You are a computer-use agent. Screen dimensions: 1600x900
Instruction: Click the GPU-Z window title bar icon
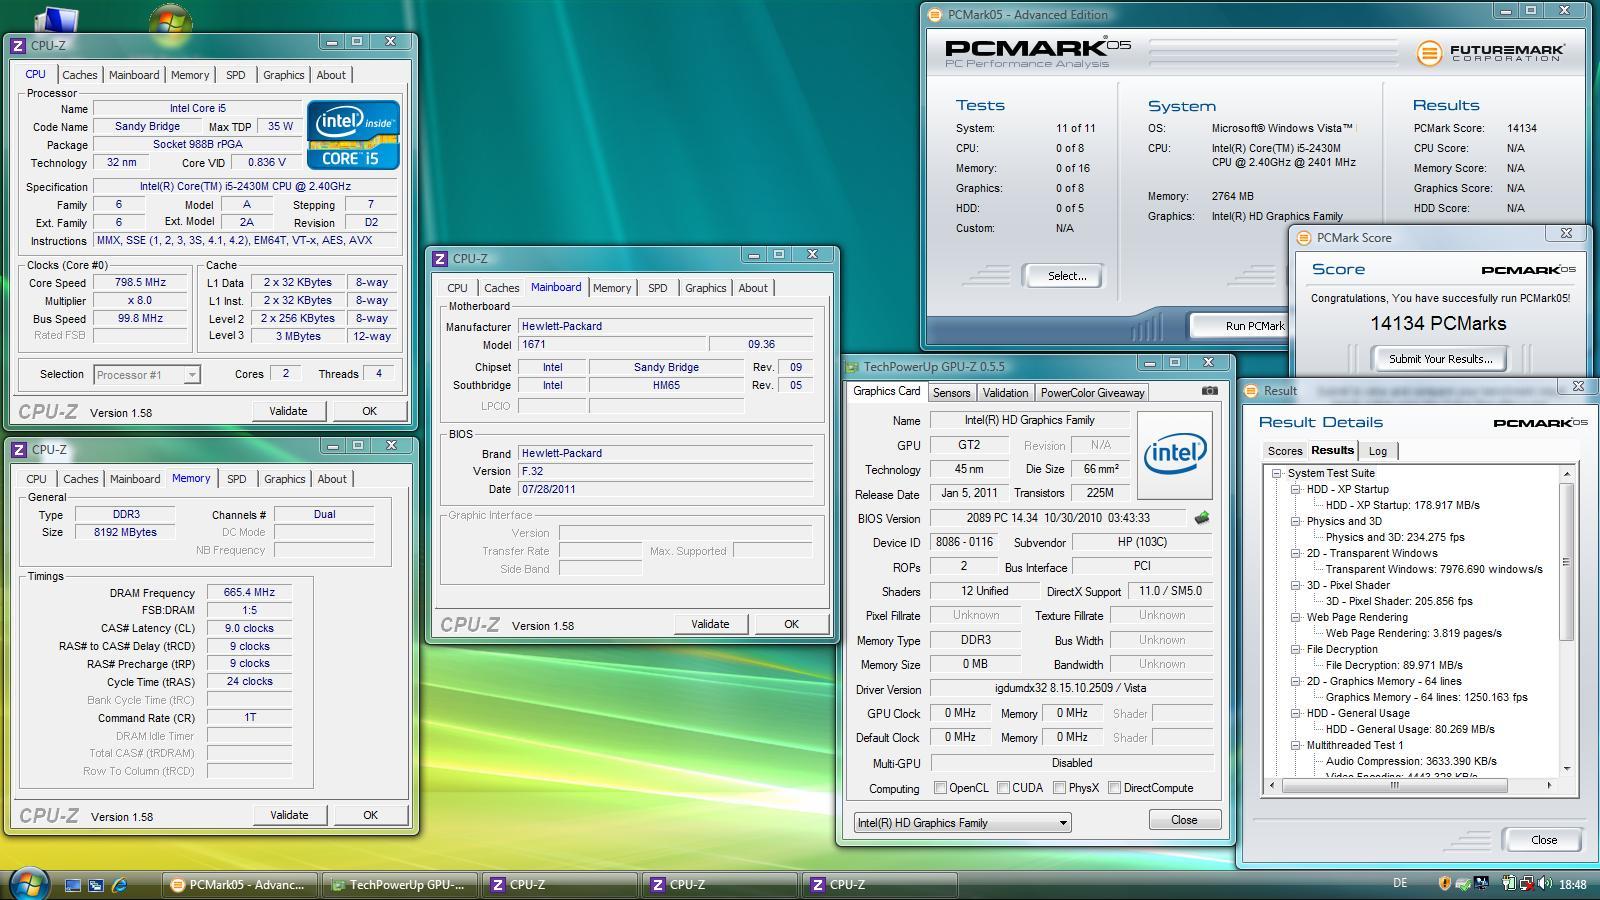tap(852, 367)
